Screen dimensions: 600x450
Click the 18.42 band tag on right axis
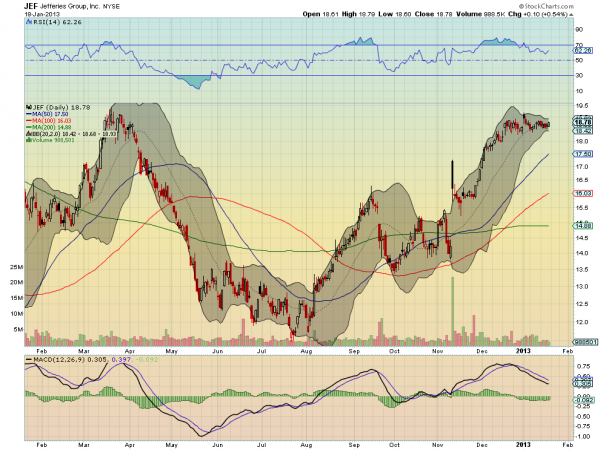click(x=582, y=131)
